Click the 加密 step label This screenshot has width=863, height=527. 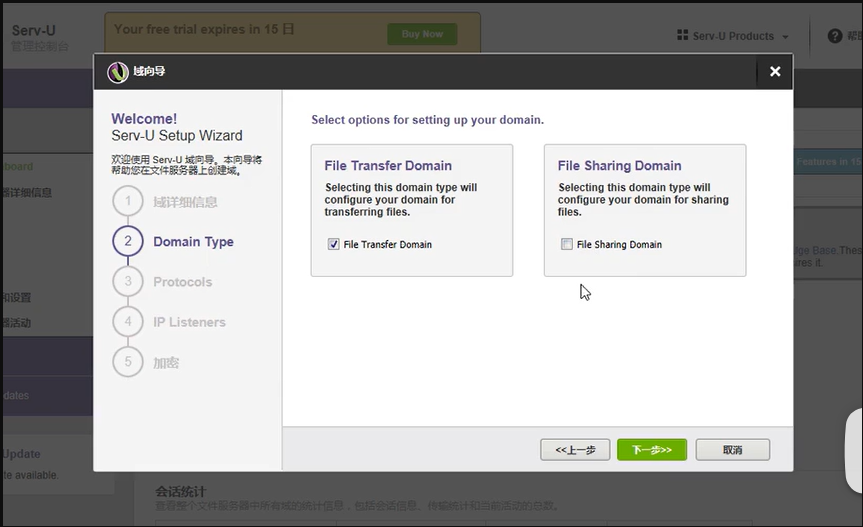166,363
